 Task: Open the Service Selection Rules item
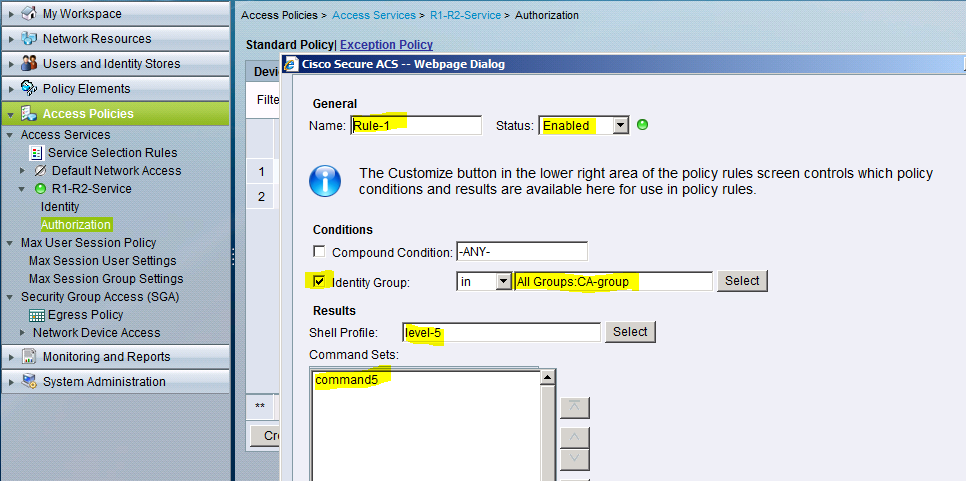pos(113,153)
